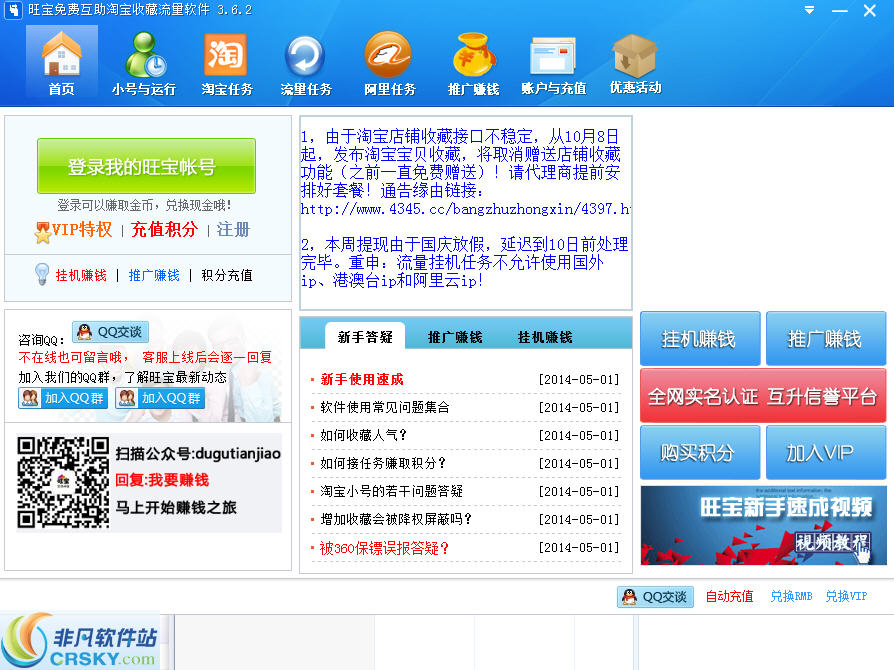Open the 首页 home icon
The width and height of the screenshot is (894, 670).
62,63
